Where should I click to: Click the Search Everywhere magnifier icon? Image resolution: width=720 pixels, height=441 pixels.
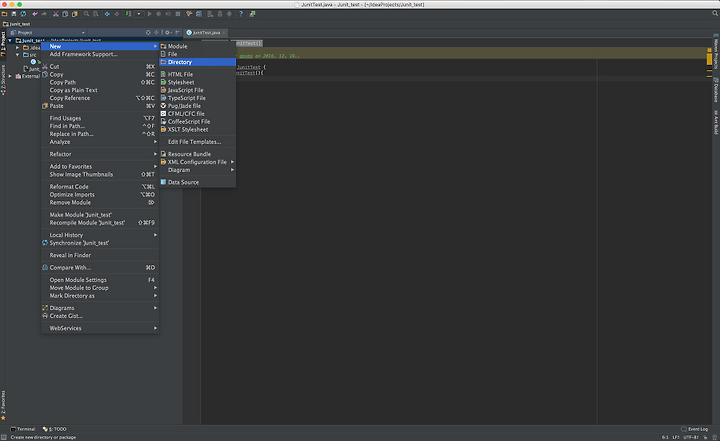(714, 14)
